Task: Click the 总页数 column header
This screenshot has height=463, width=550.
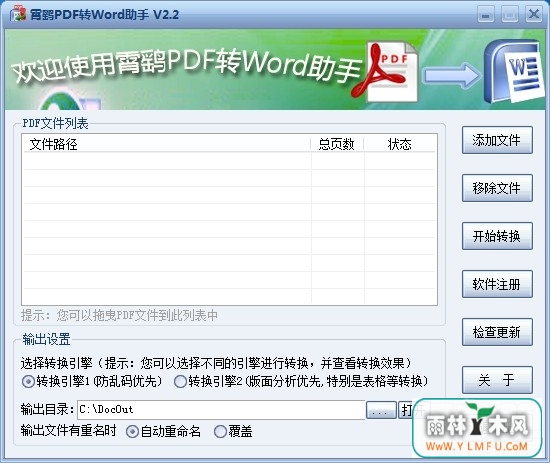Action: pyautogui.click(x=337, y=144)
